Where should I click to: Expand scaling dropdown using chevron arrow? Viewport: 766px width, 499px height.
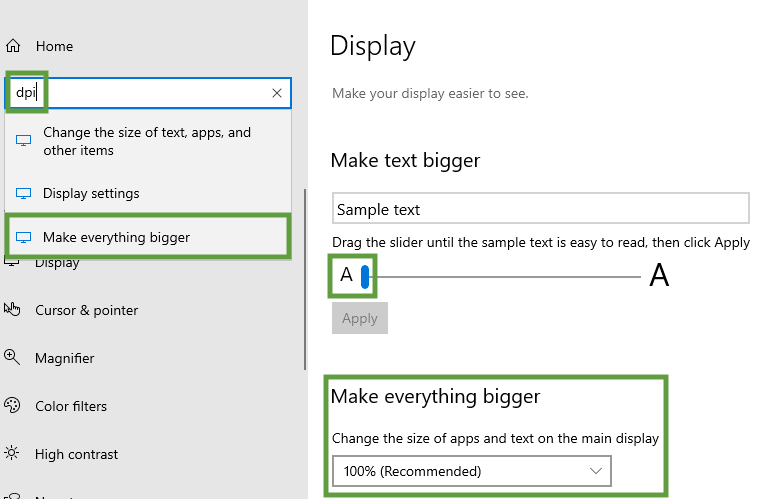click(x=597, y=470)
